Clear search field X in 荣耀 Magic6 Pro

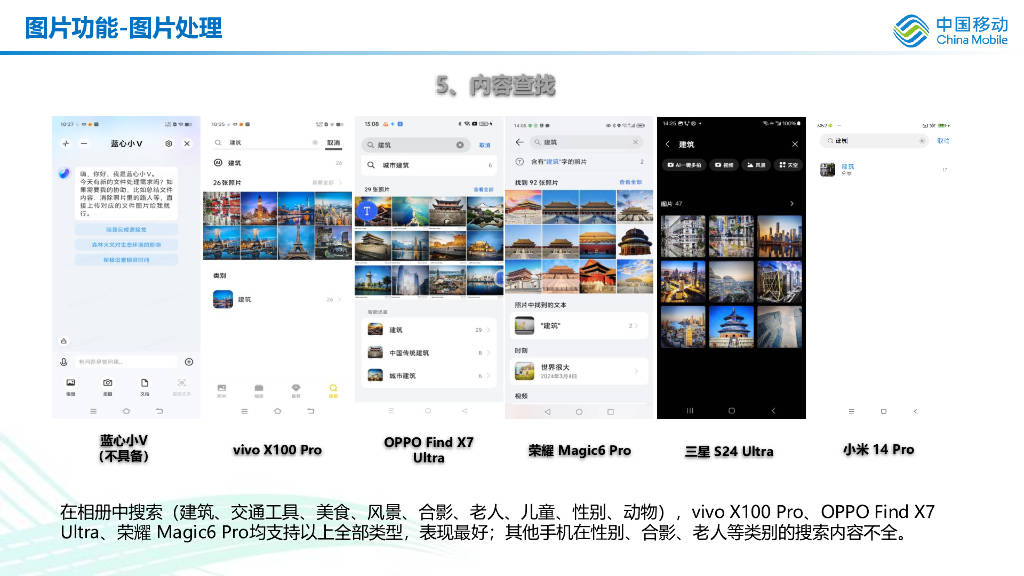(x=635, y=142)
